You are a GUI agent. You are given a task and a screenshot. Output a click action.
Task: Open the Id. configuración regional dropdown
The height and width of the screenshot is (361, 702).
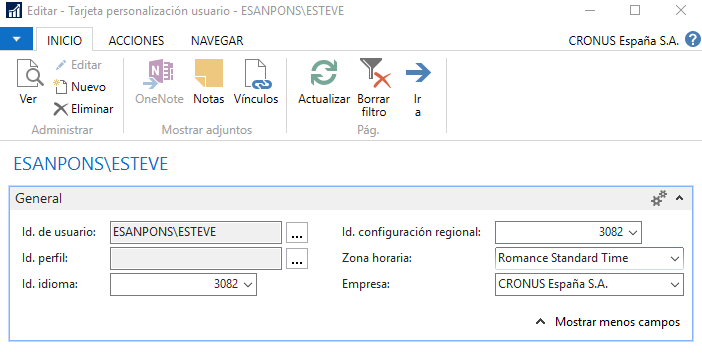(x=633, y=232)
